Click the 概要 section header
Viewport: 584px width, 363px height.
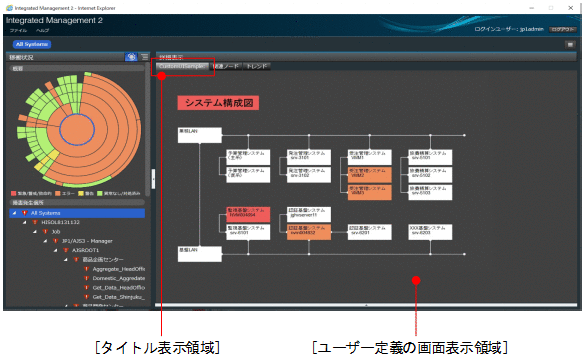[x=77, y=69]
